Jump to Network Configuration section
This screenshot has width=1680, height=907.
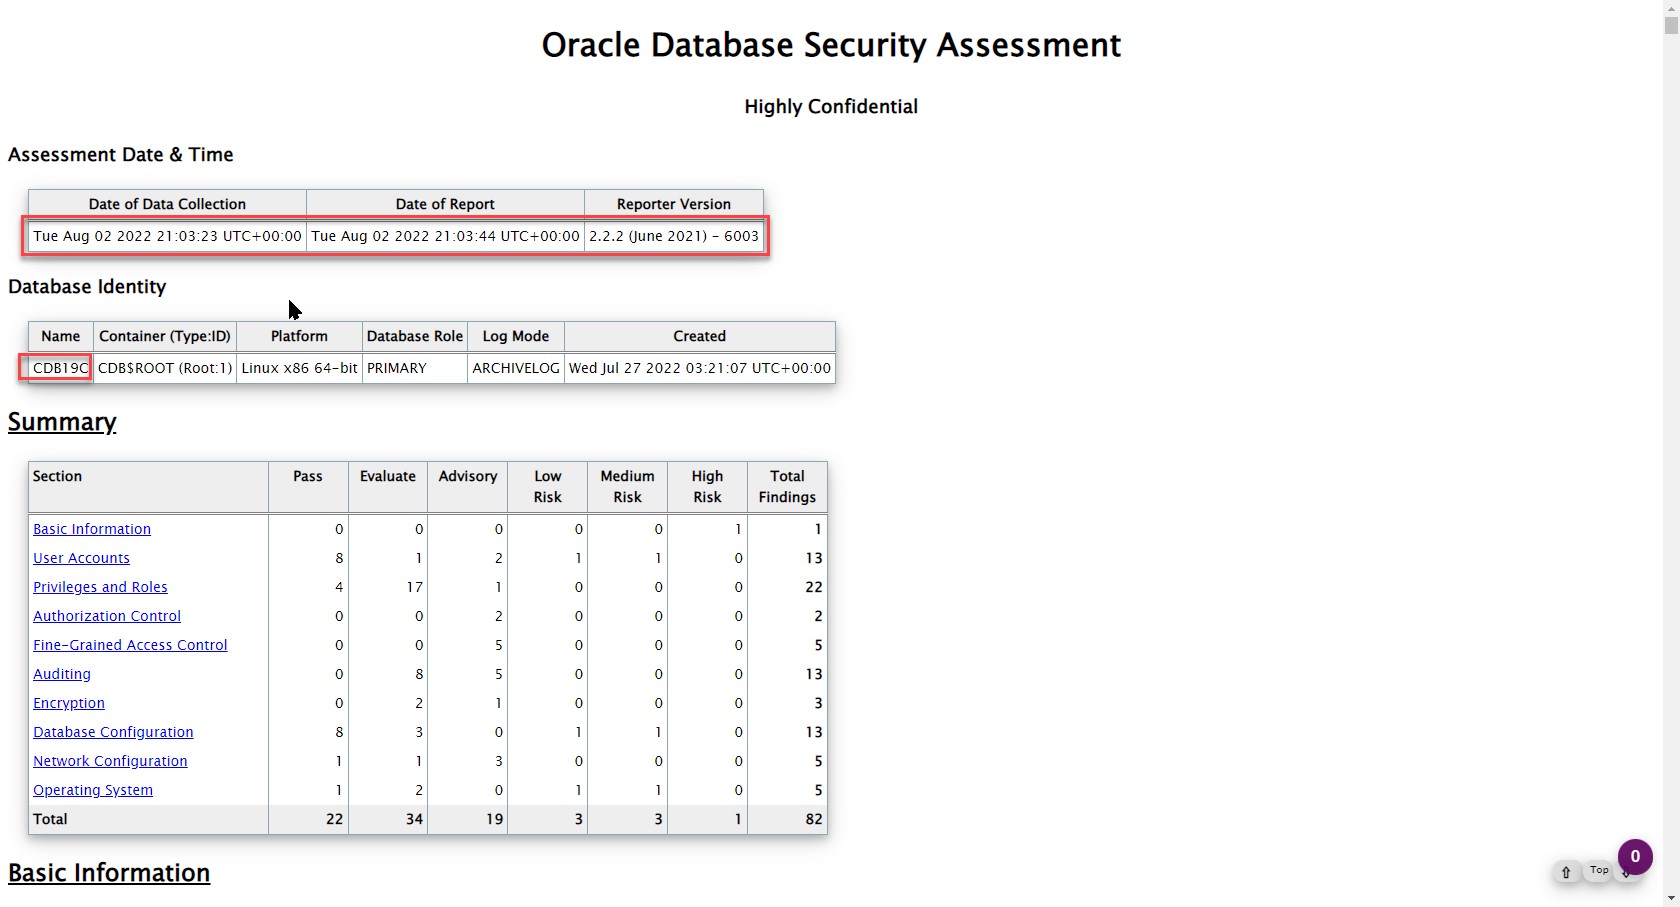tap(110, 761)
